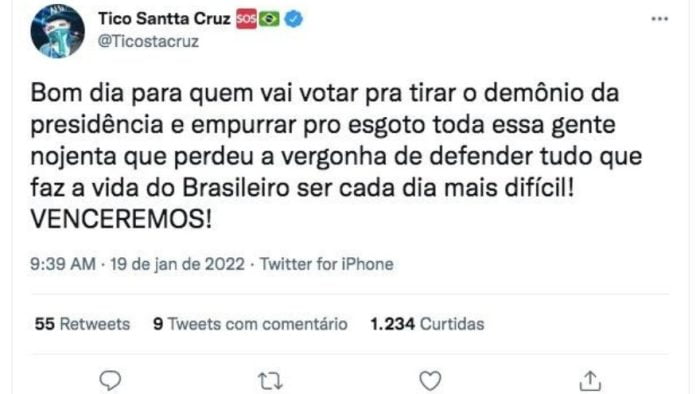Click Tico Santta Cruz profile avatar
Image resolution: width=700 pixels, height=394 pixels.
[x=57, y=31]
